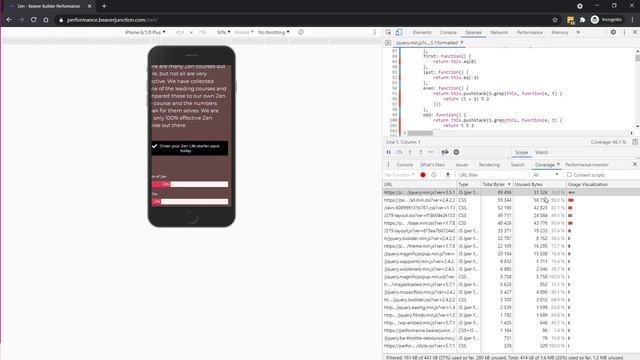Close the Zen - Beaver Builder Performance tab
The width and height of the screenshot is (640, 360).
click(90, 6)
